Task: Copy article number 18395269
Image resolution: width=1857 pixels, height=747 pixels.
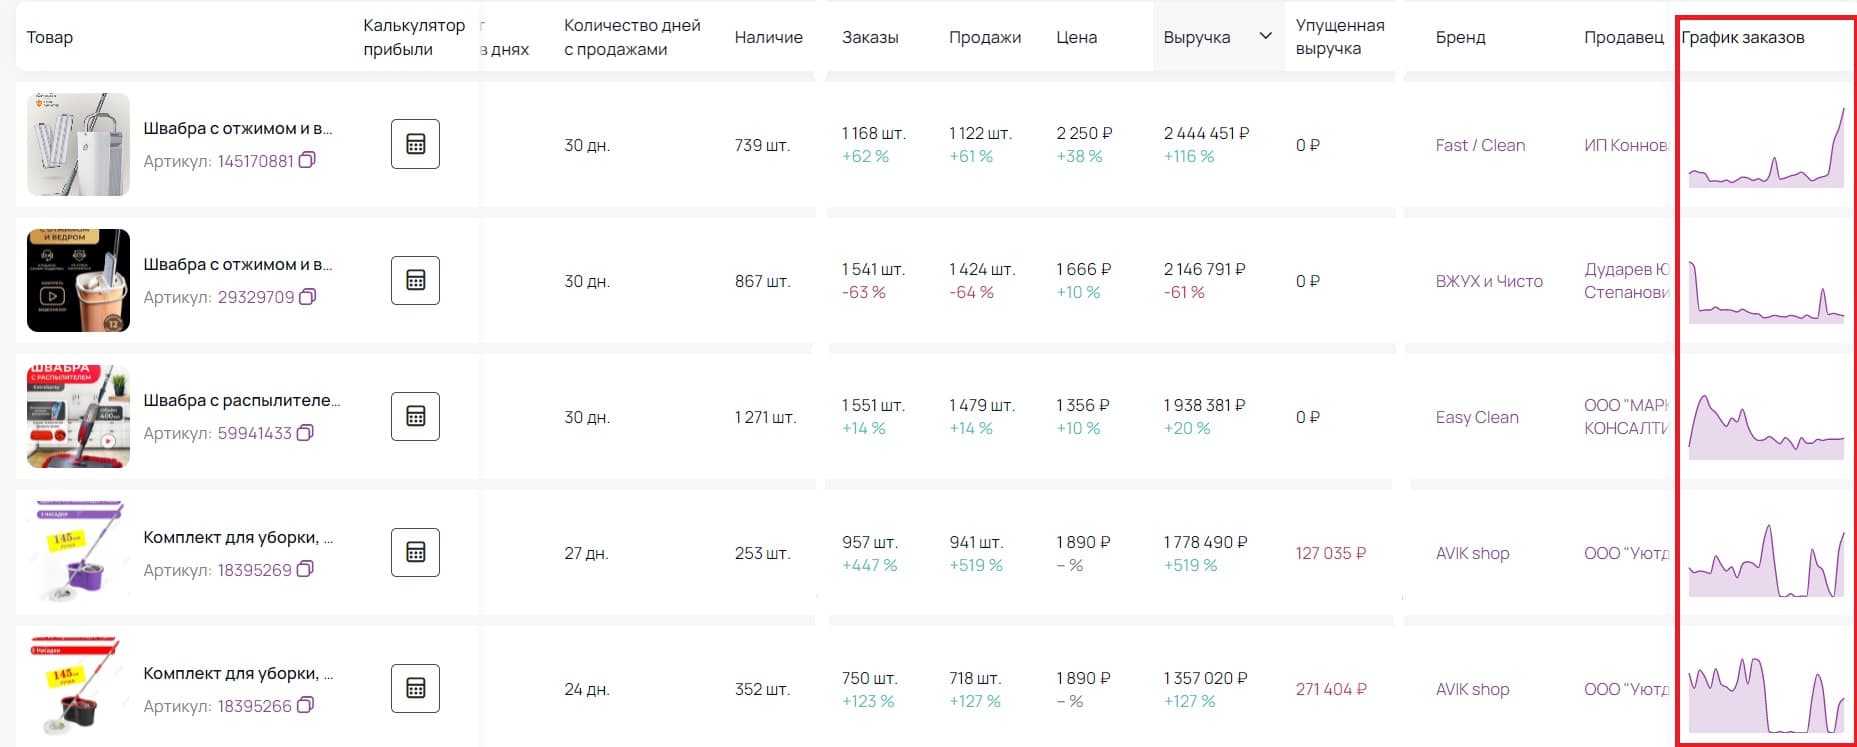Action: point(306,569)
